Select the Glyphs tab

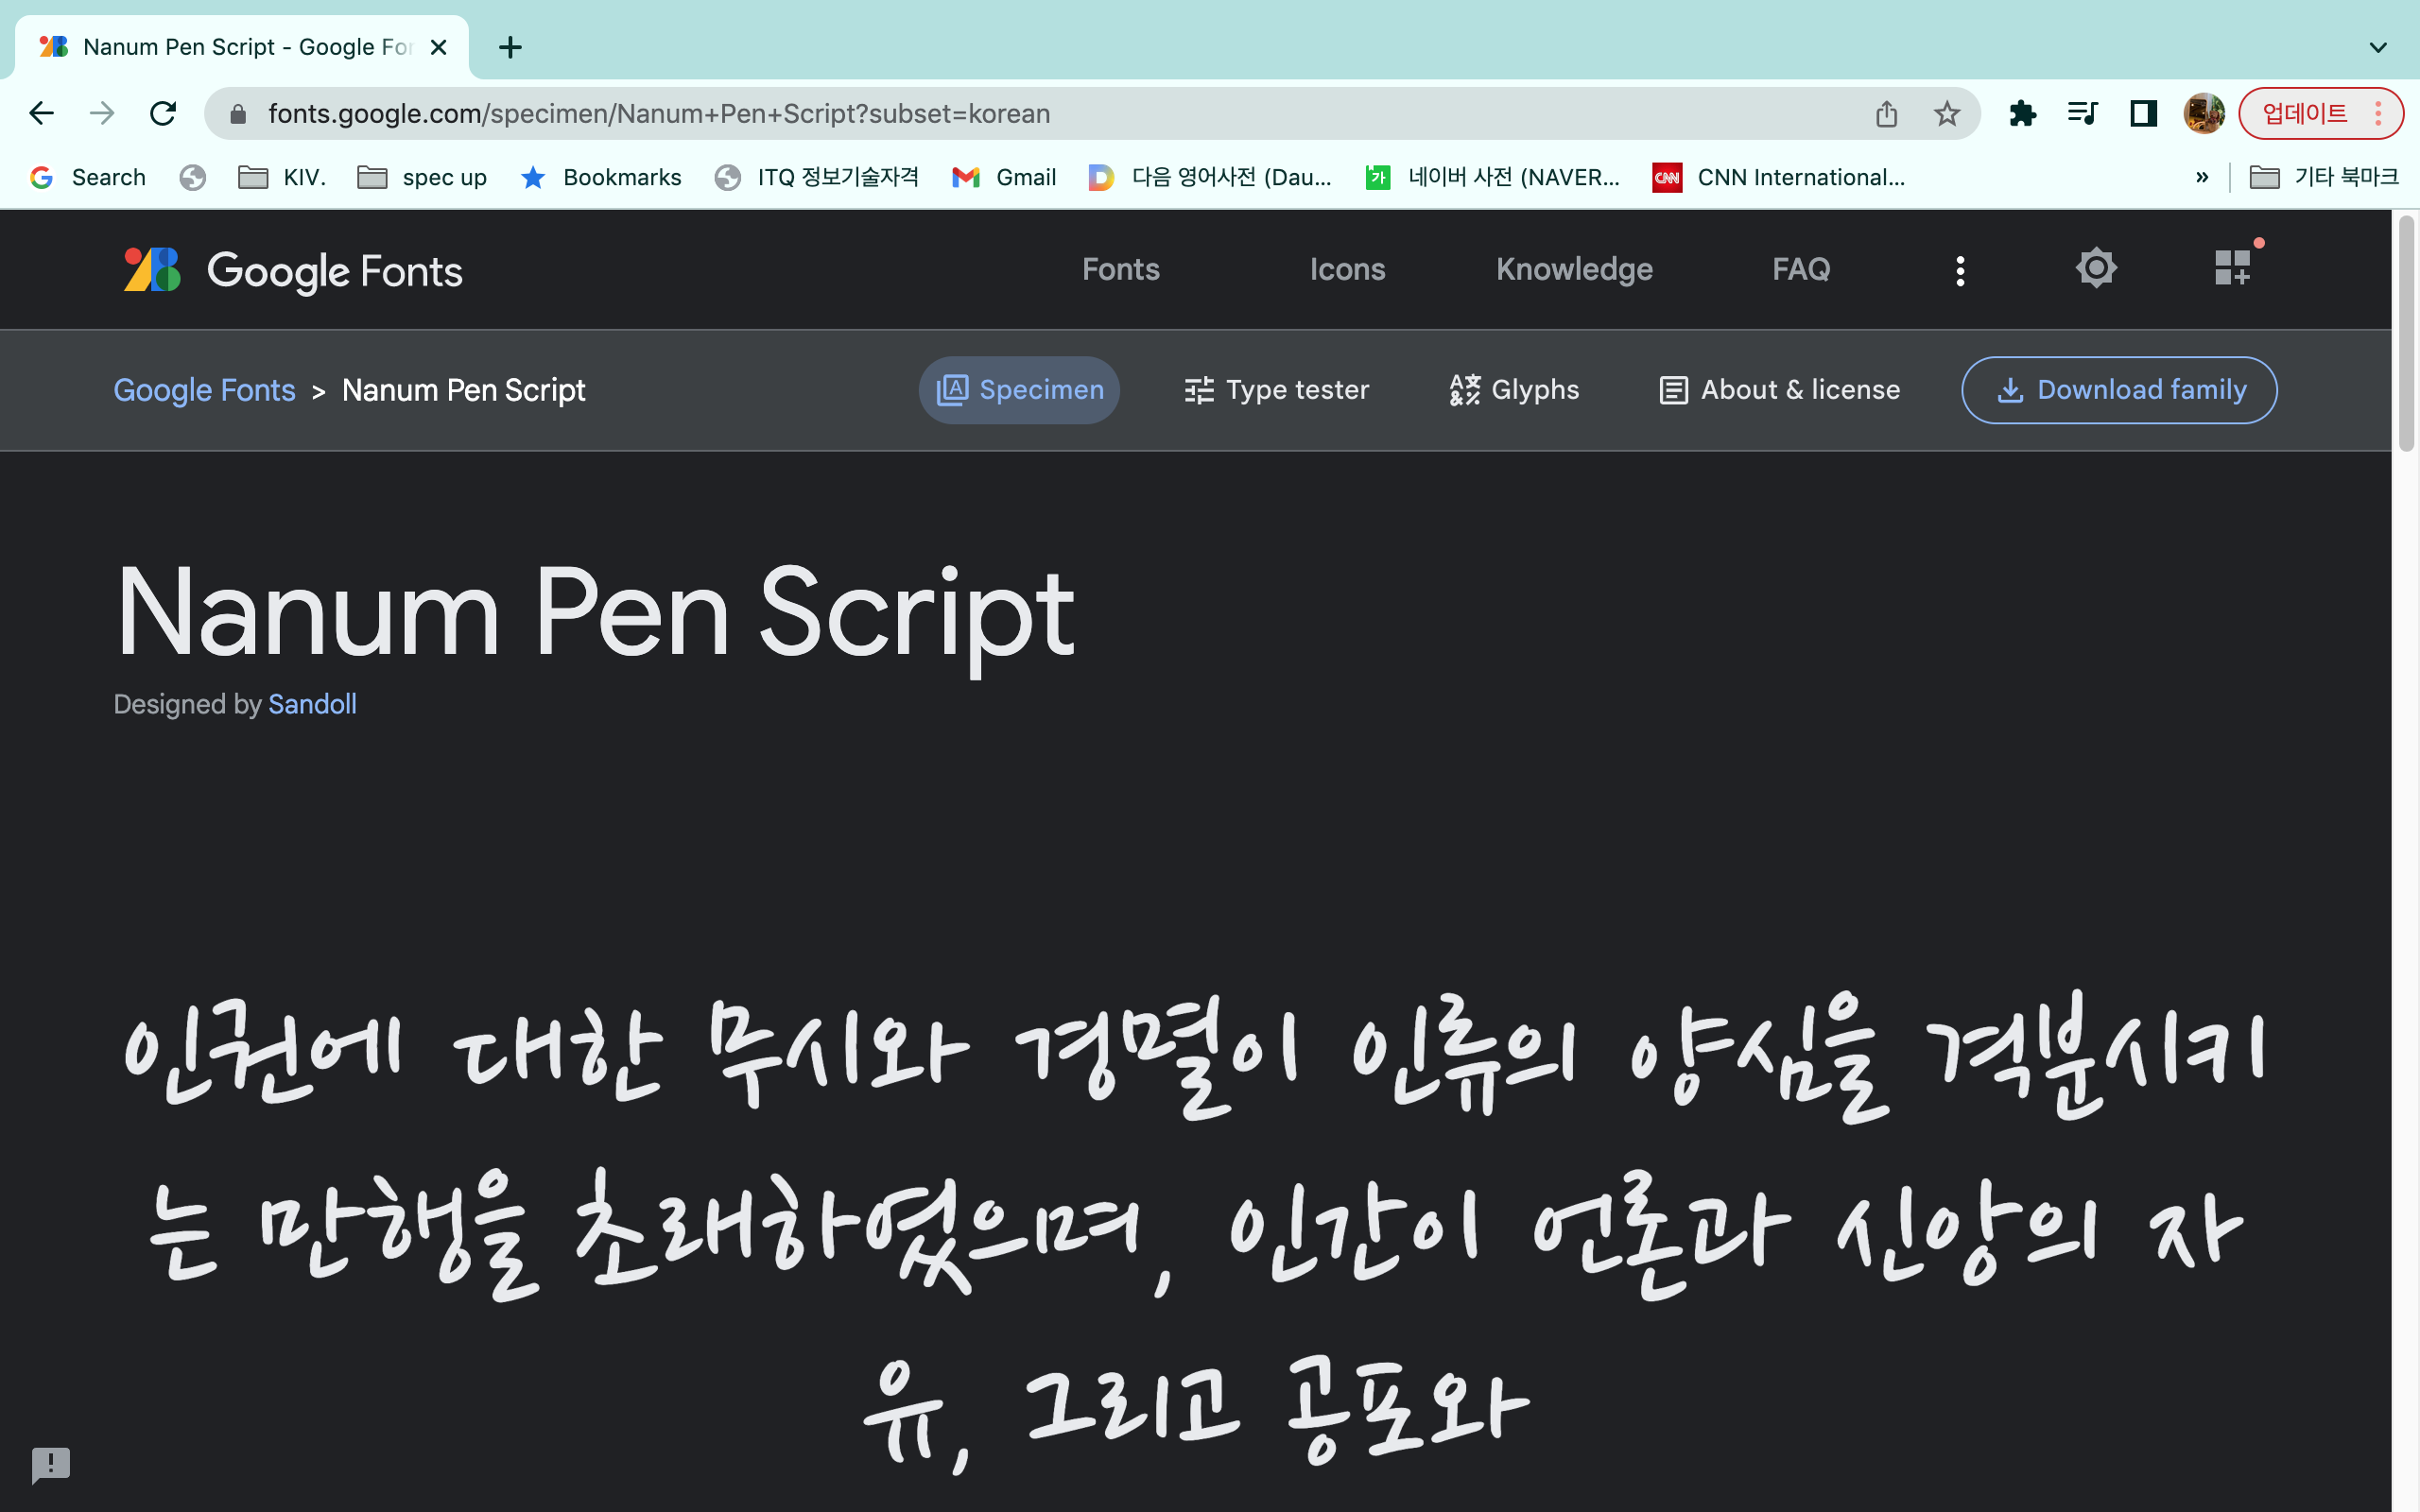(1514, 390)
